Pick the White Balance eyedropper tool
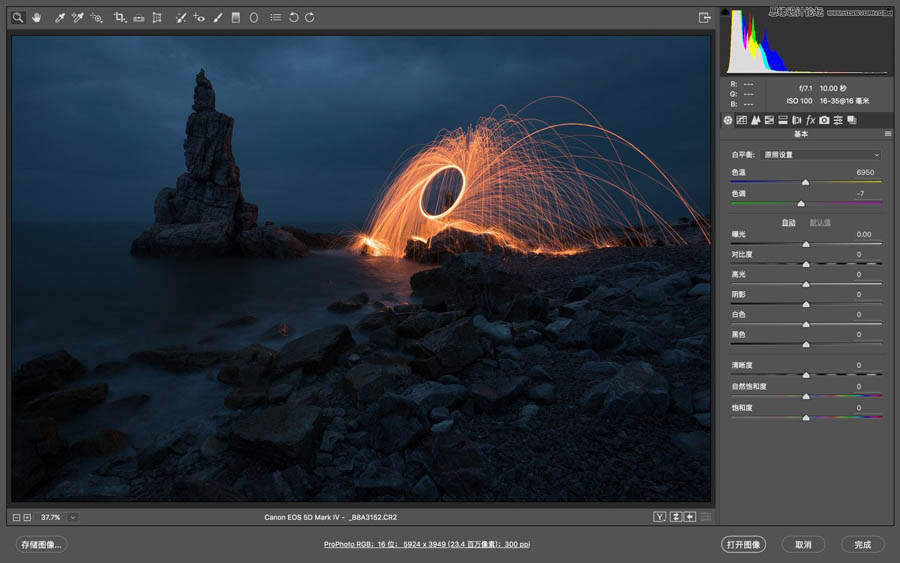Viewport: 900px width, 563px height. pos(59,17)
